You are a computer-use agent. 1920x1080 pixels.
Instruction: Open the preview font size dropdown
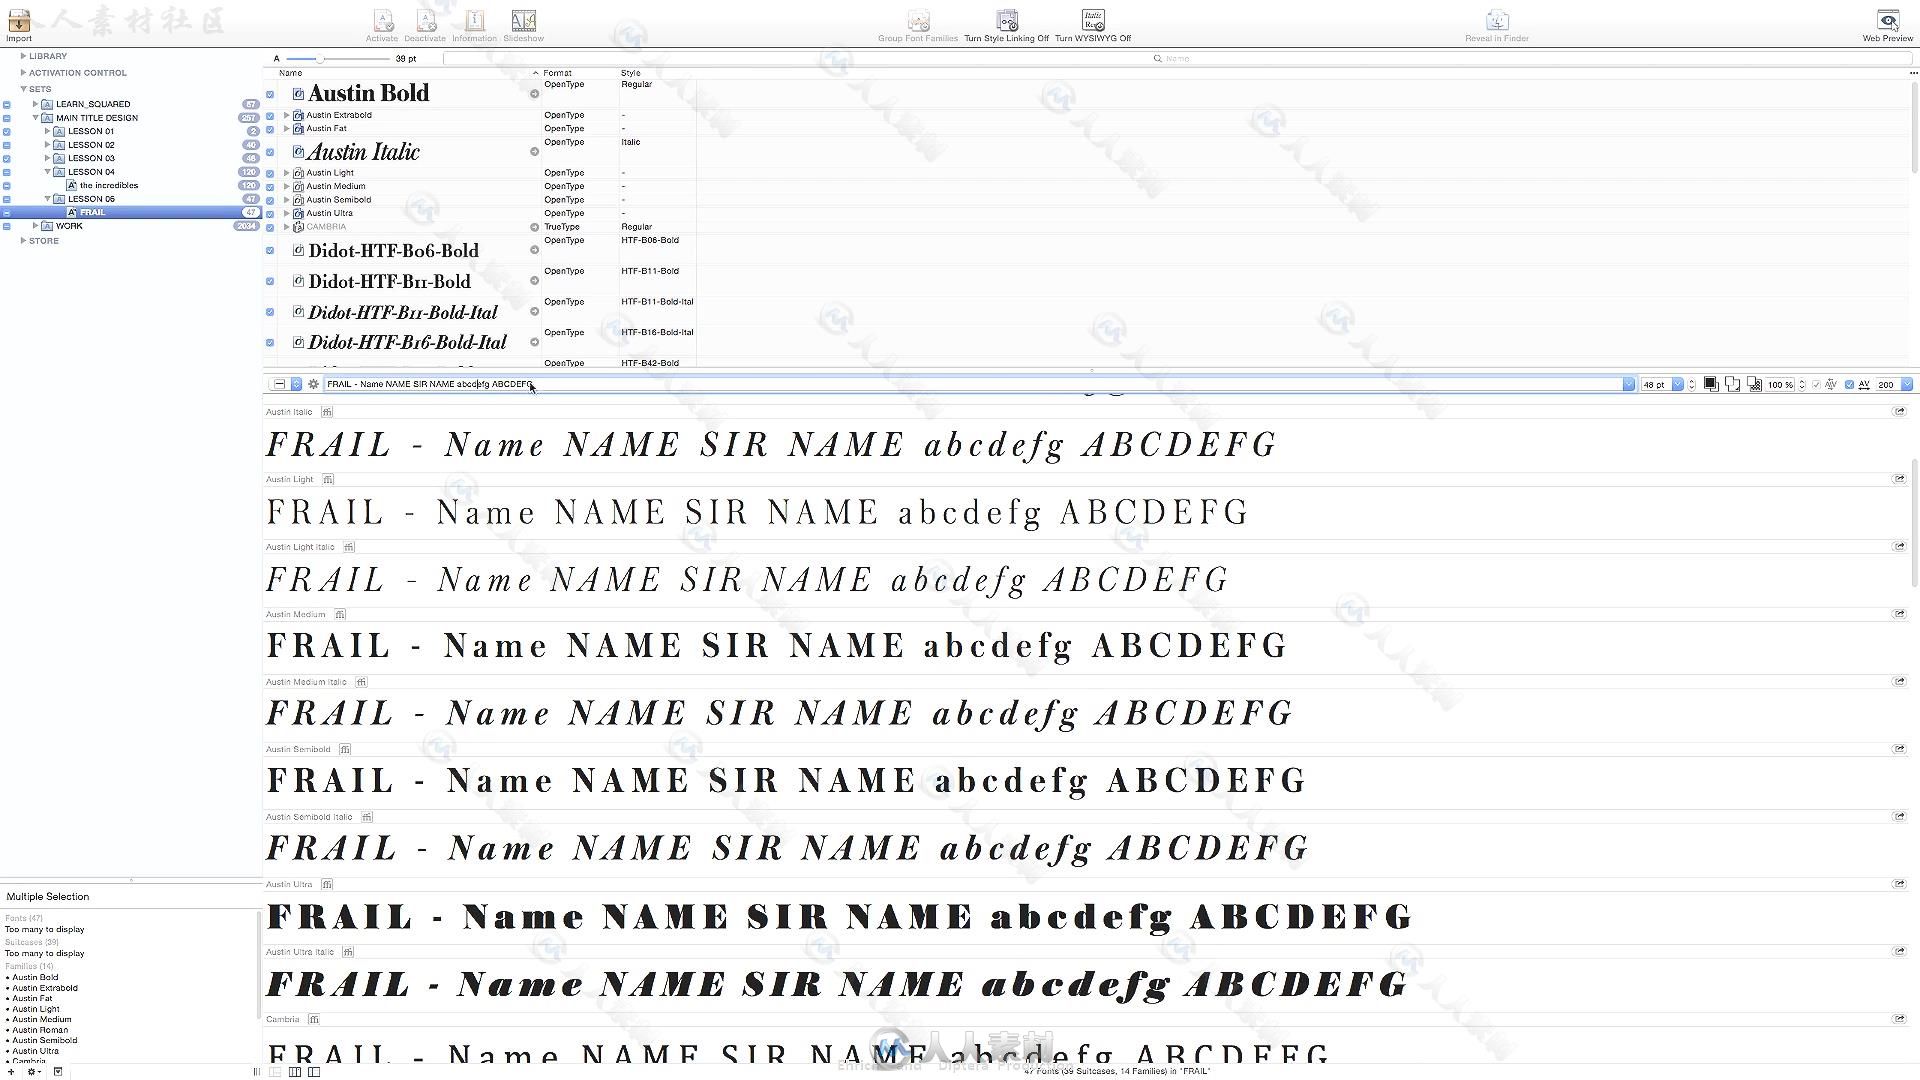(x=1678, y=384)
